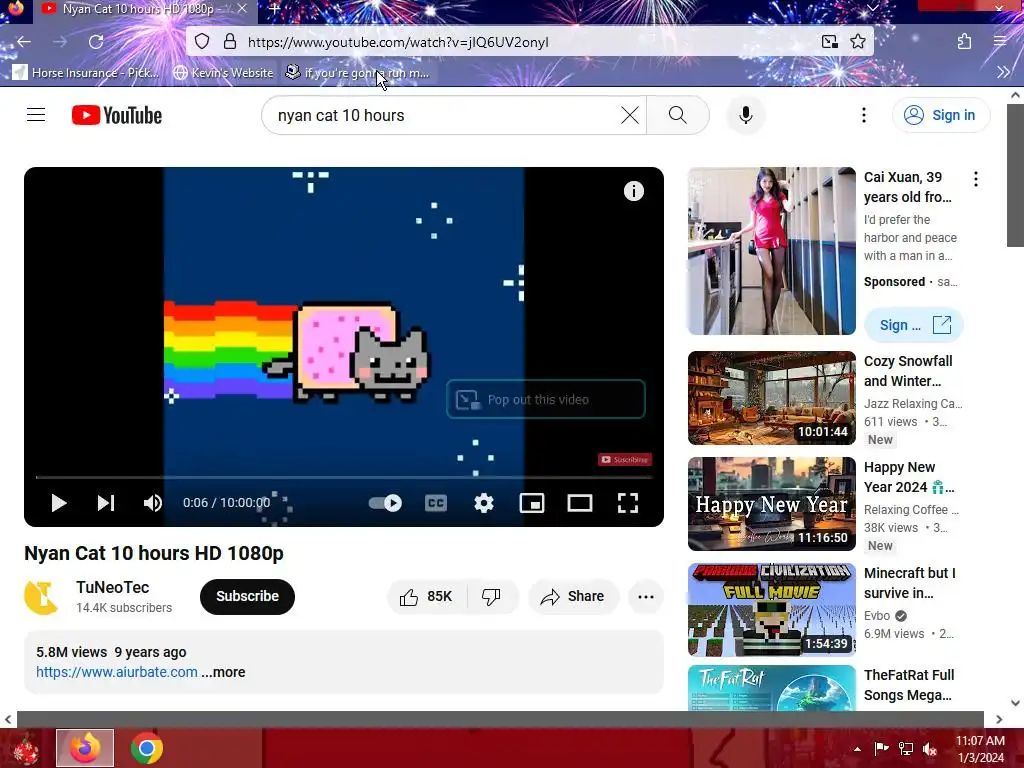The image size is (1024, 768).
Task: Share the video
Action: [573, 596]
